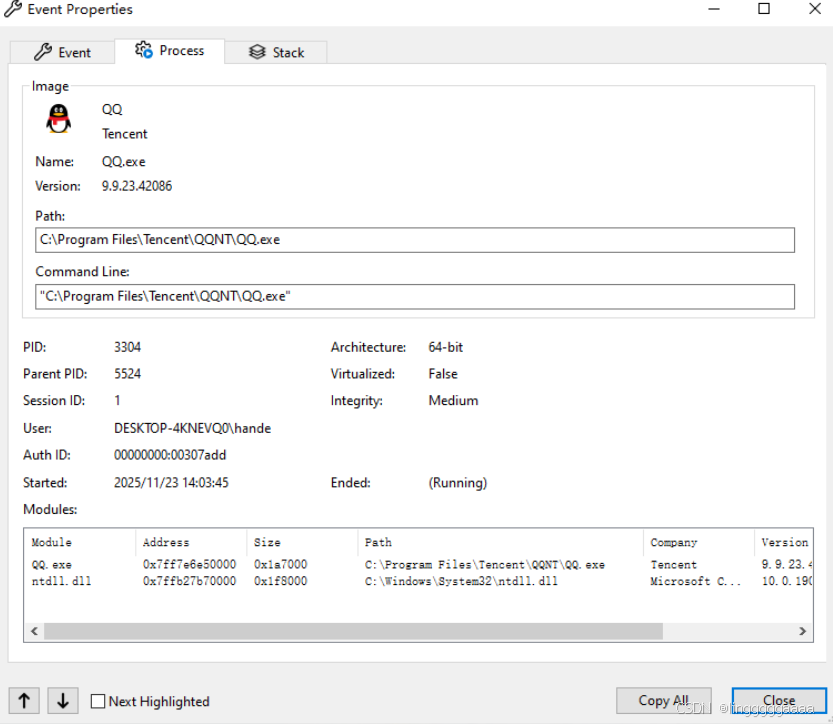Minimize the Event Properties window

coord(714,9)
